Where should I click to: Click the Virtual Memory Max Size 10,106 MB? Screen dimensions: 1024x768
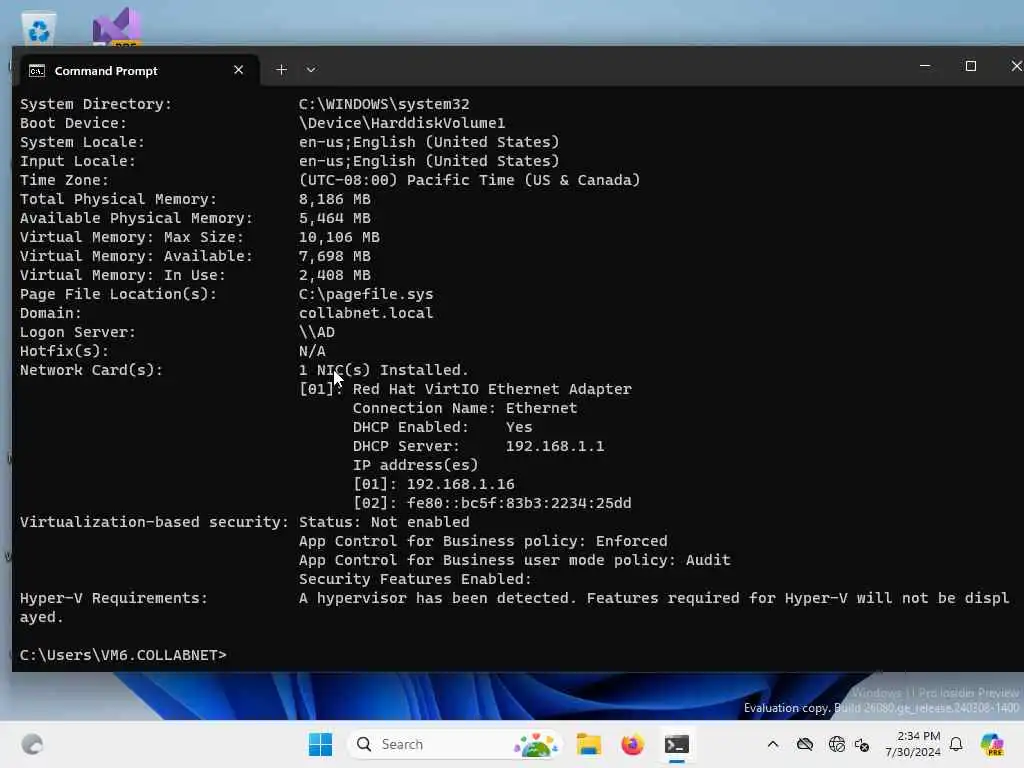339,237
